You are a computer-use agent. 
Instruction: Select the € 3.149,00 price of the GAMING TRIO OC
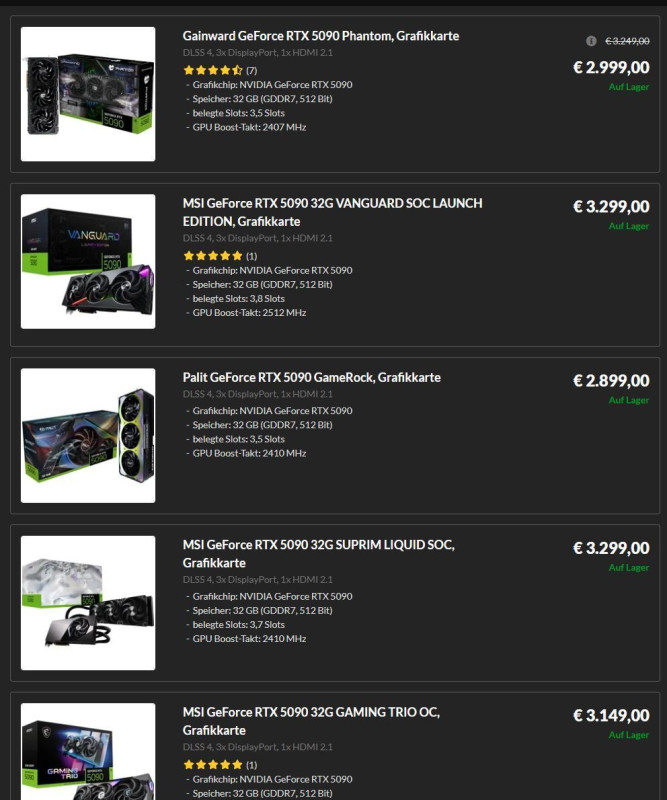[x=611, y=715]
